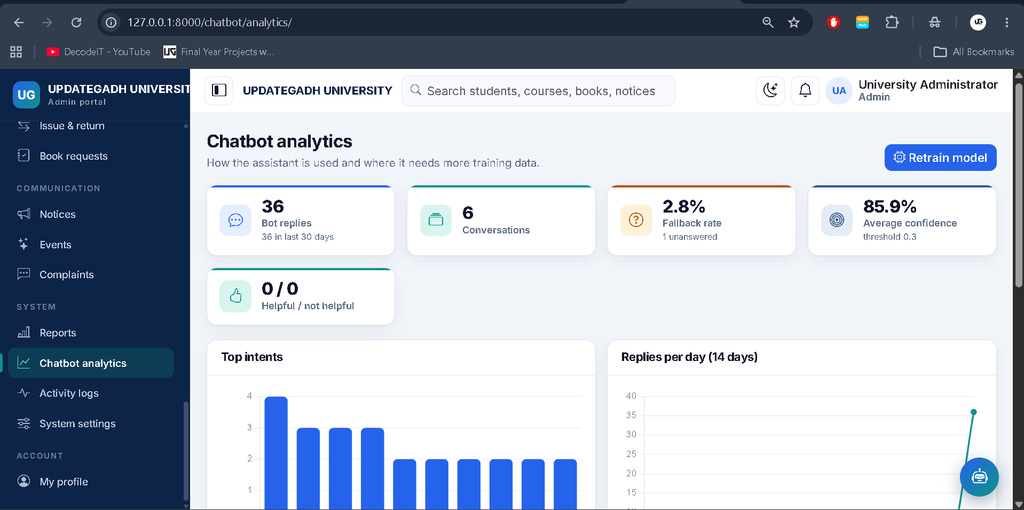Click the address bar URL

tap(209, 22)
